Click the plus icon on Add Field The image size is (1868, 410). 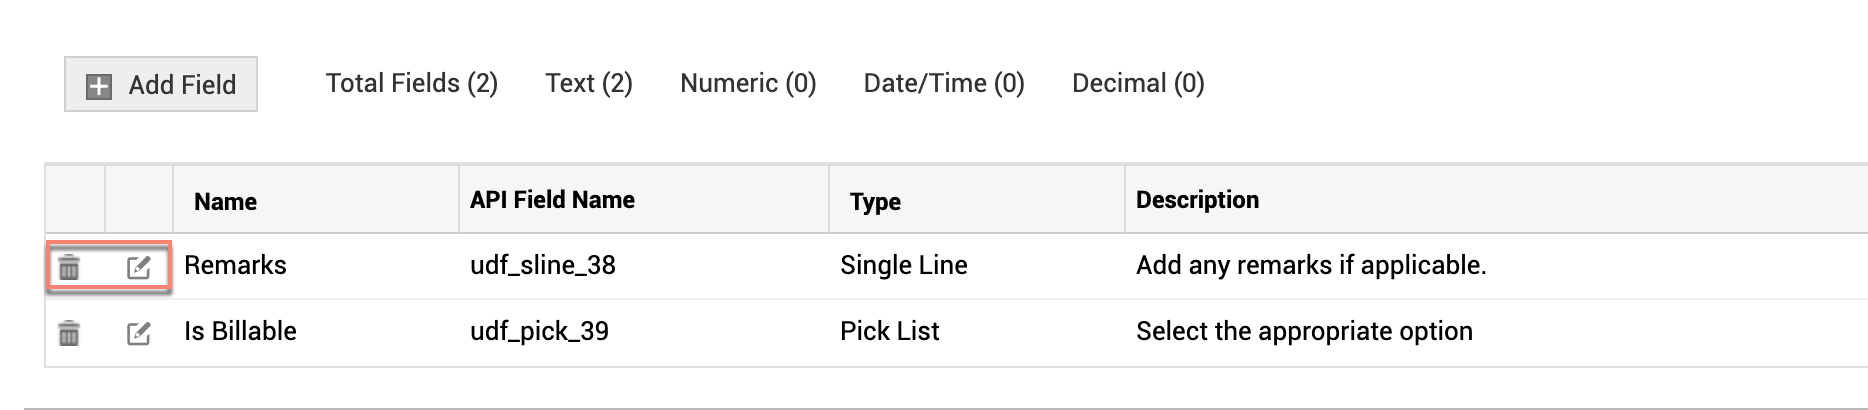coord(98,86)
